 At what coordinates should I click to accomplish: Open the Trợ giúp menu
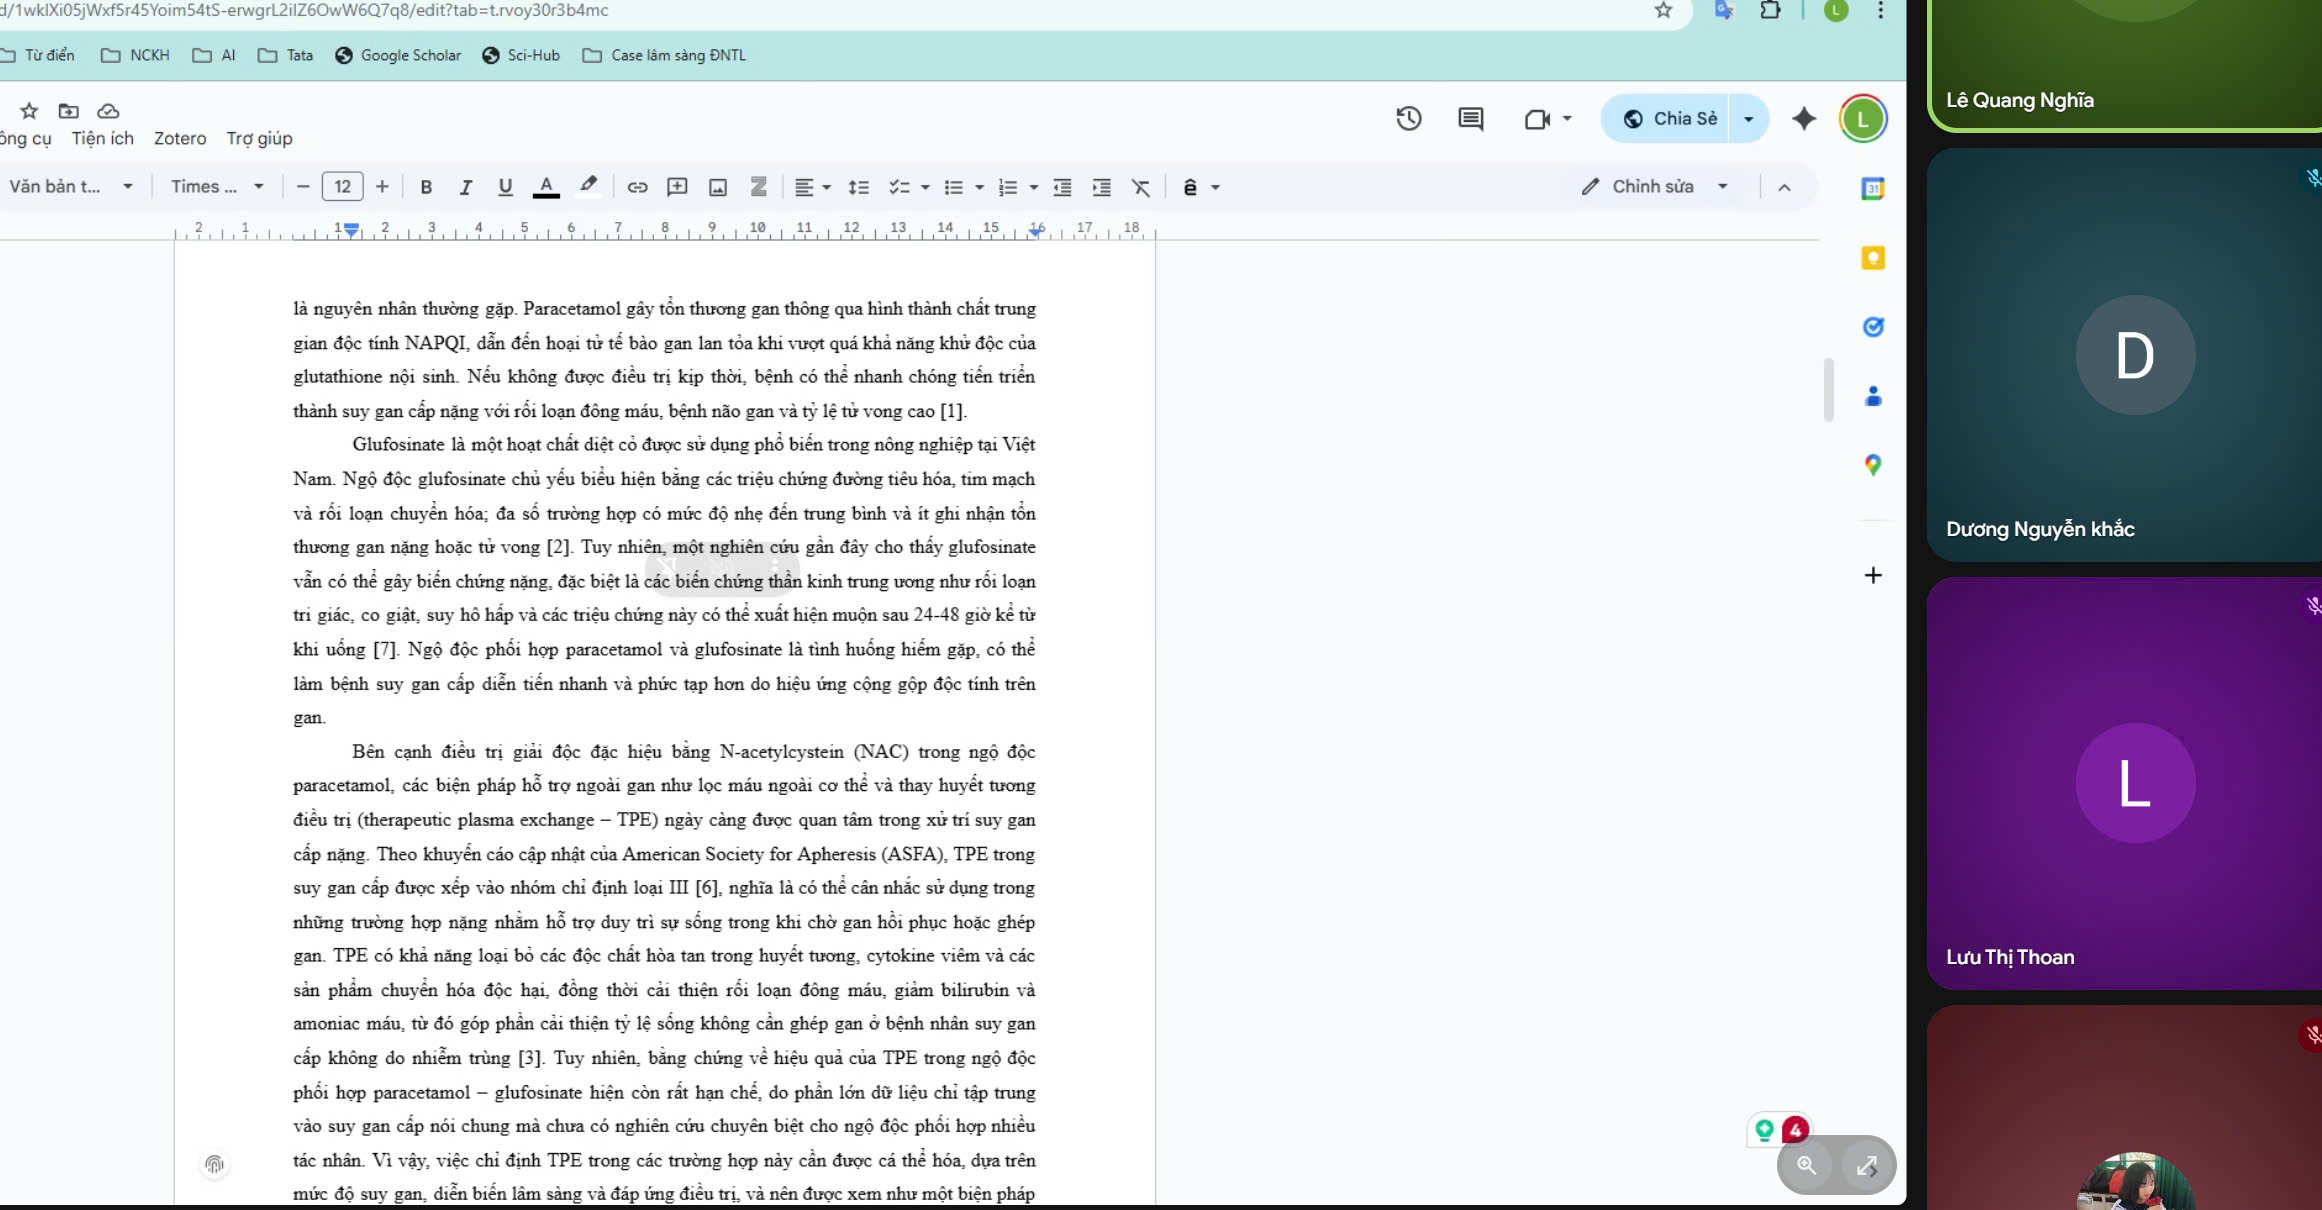tap(259, 138)
